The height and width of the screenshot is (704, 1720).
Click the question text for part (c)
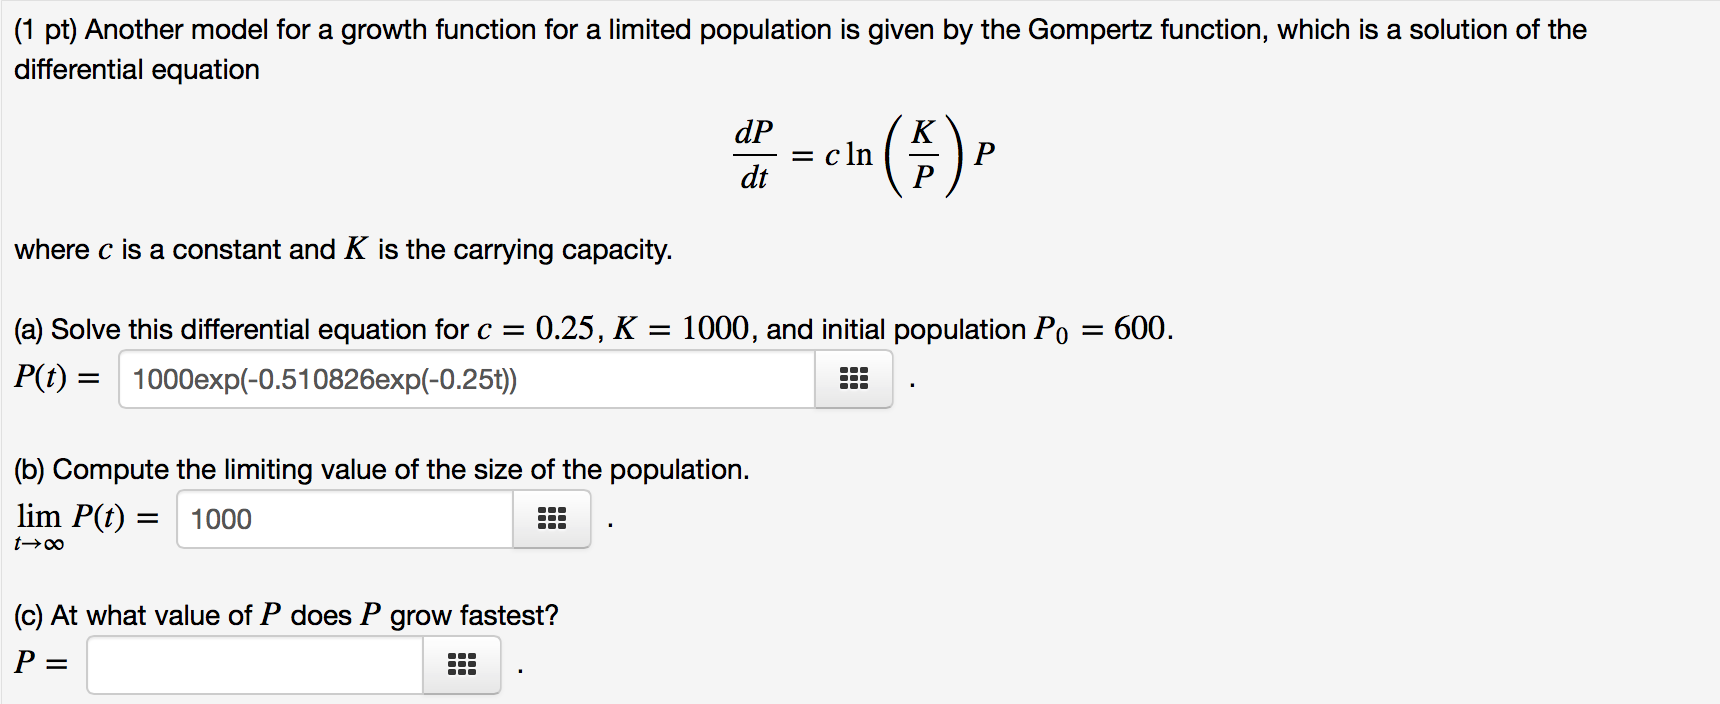(x=285, y=614)
